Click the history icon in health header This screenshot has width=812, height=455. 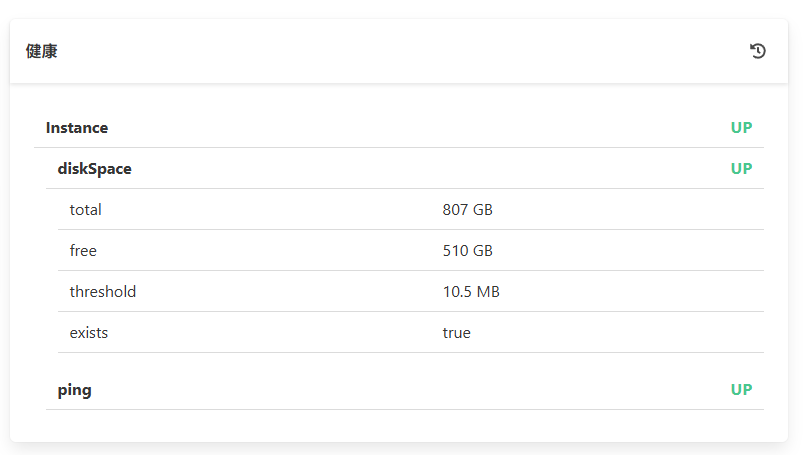pos(758,51)
